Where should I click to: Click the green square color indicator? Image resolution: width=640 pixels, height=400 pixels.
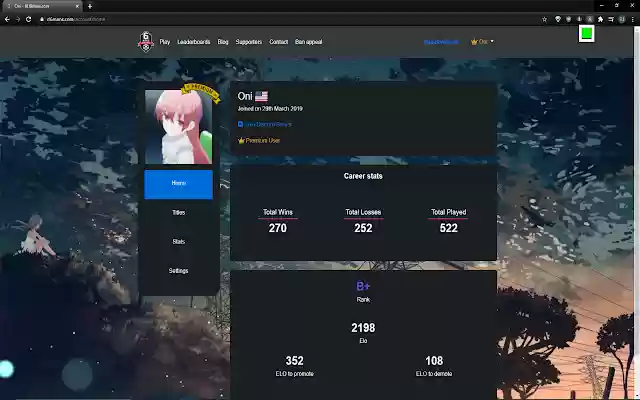click(587, 33)
